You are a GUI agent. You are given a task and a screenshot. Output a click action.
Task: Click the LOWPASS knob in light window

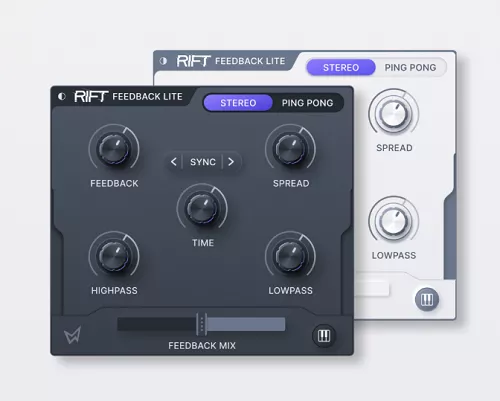coord(394,221)
